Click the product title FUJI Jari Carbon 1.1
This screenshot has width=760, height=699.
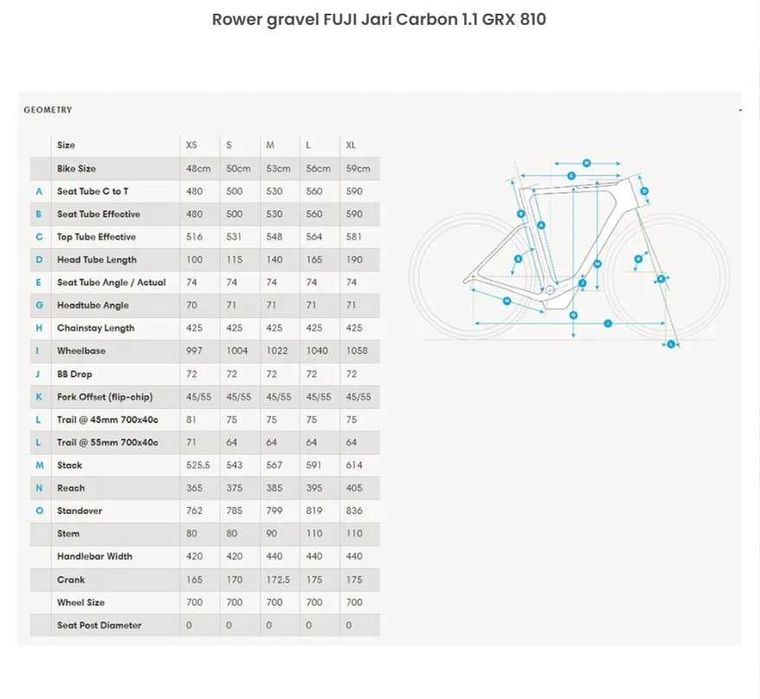[379, 19]
